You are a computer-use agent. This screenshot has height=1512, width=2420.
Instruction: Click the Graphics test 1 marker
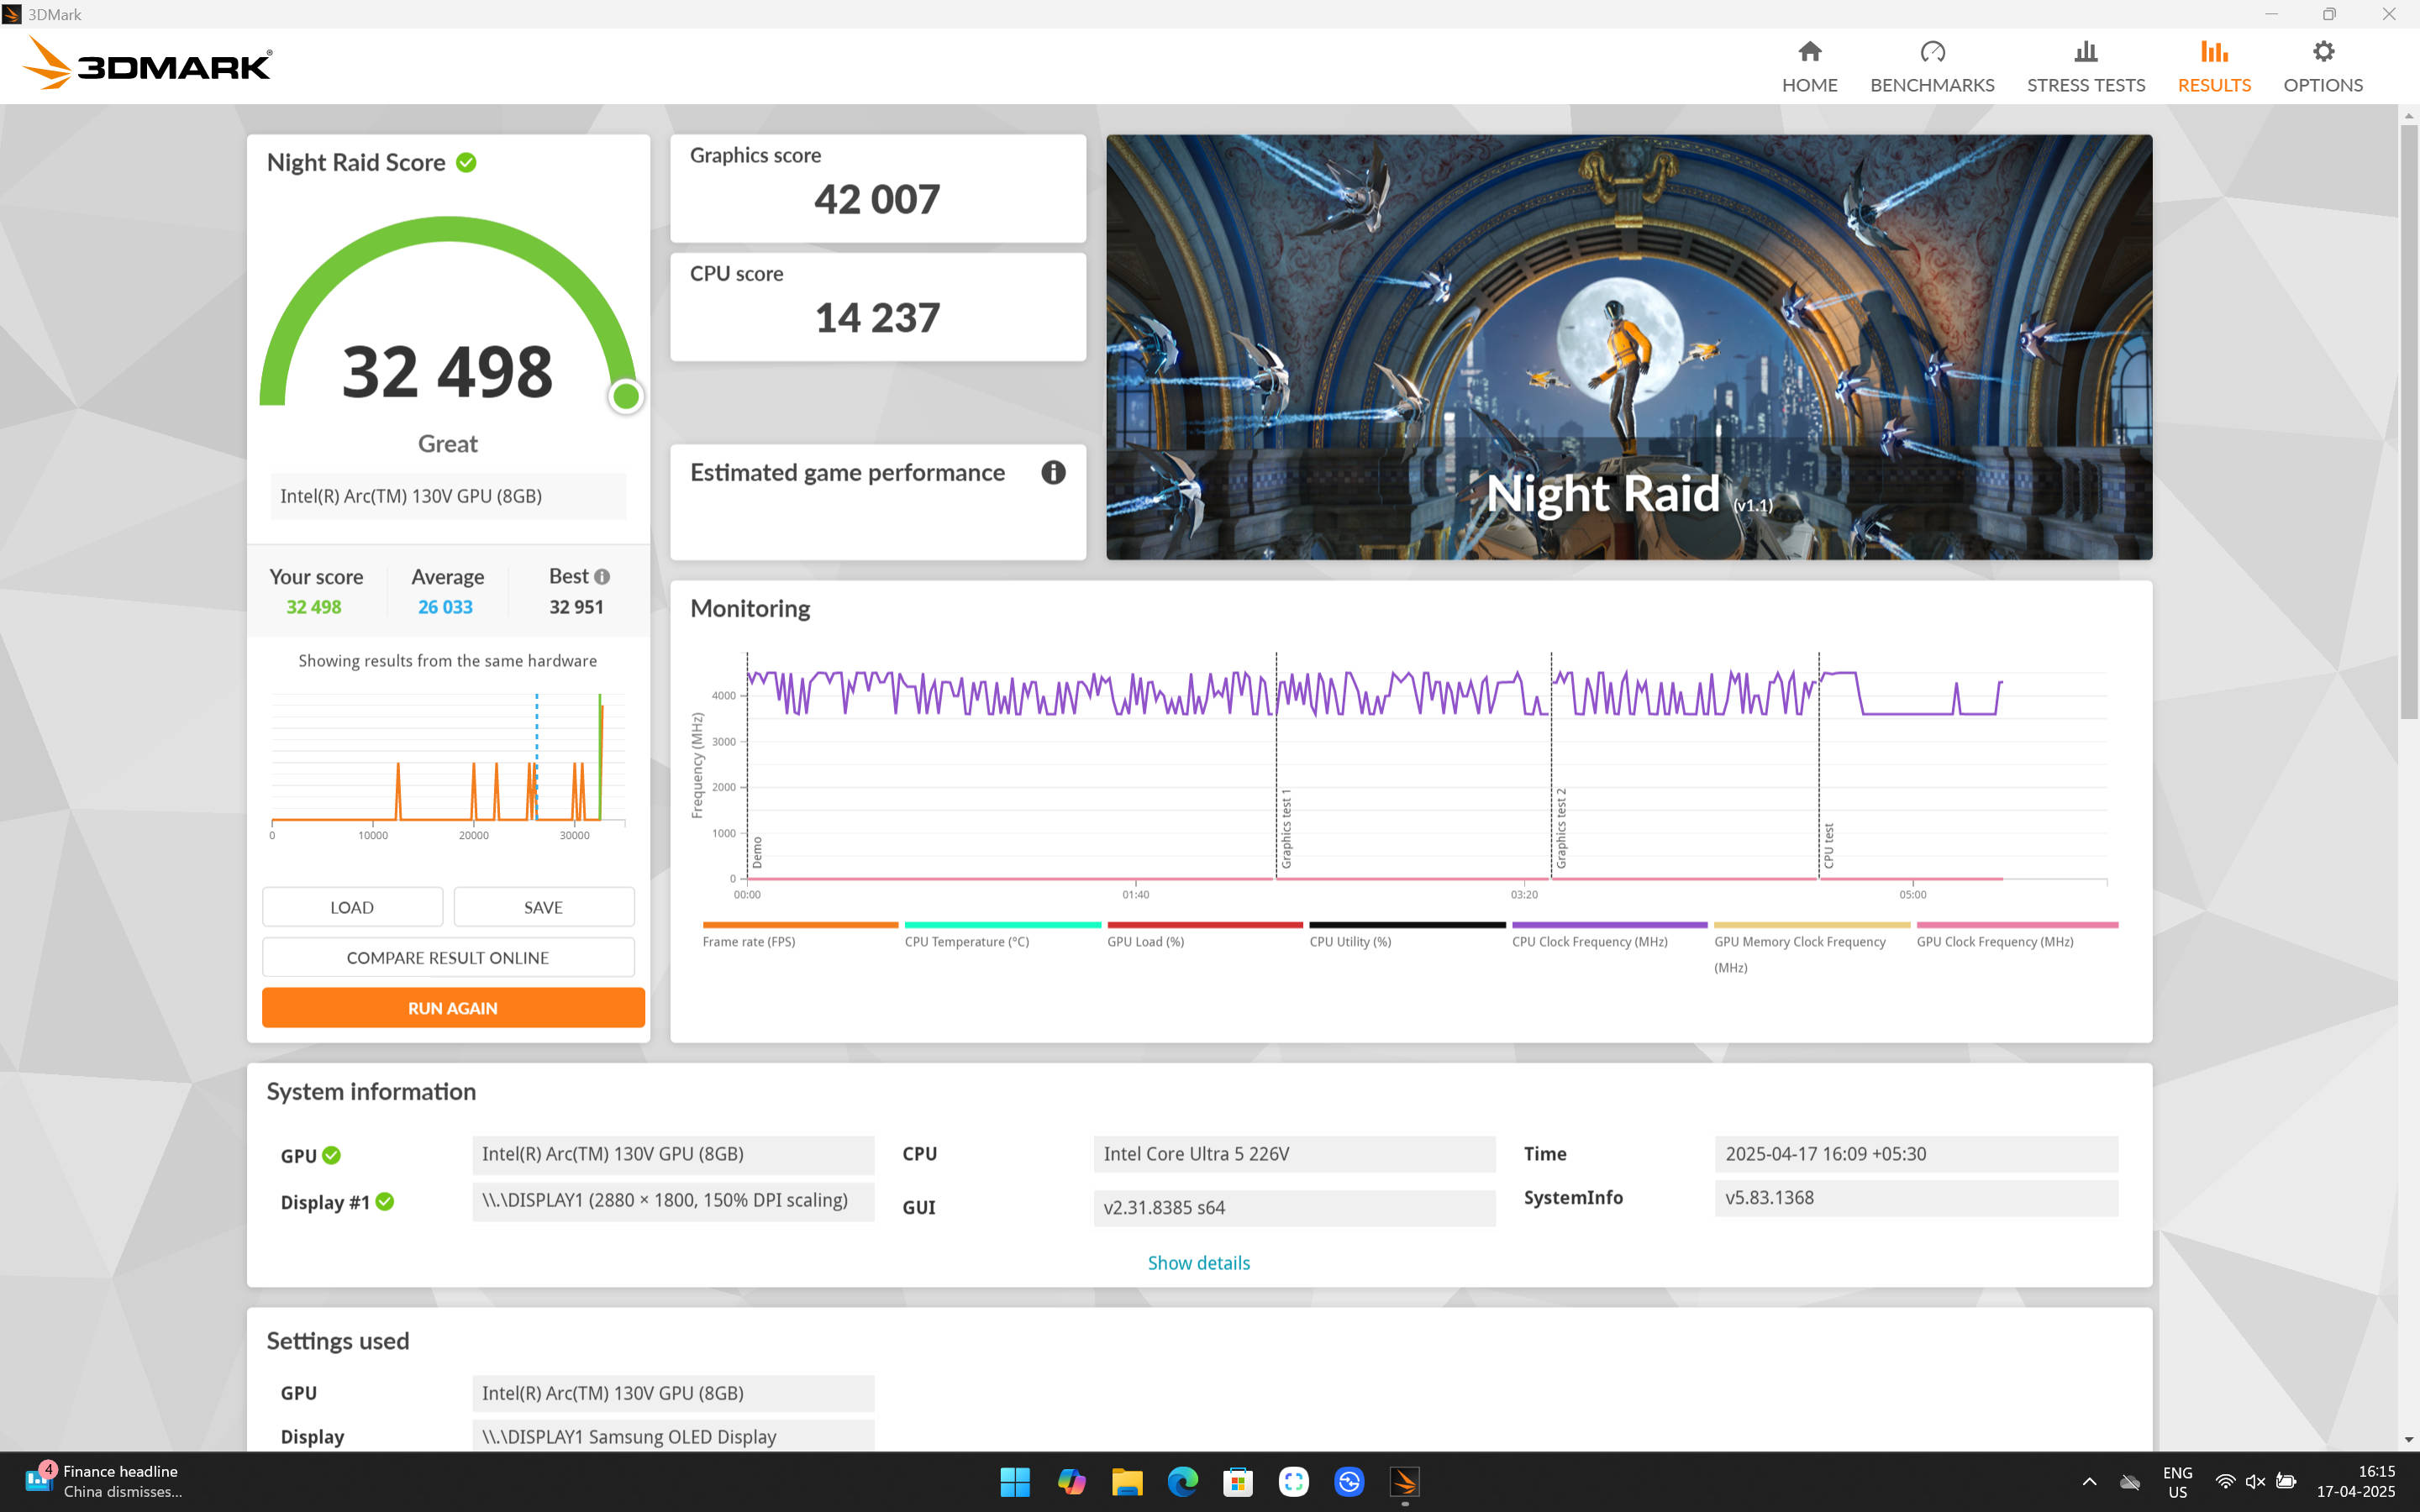1286,828
